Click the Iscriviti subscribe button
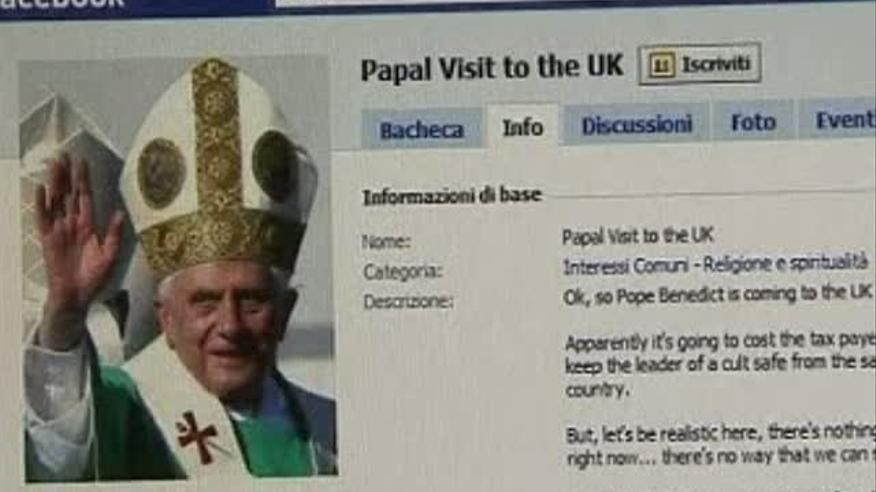Viewport: 876px width, 492px height. tap(699, 64)
